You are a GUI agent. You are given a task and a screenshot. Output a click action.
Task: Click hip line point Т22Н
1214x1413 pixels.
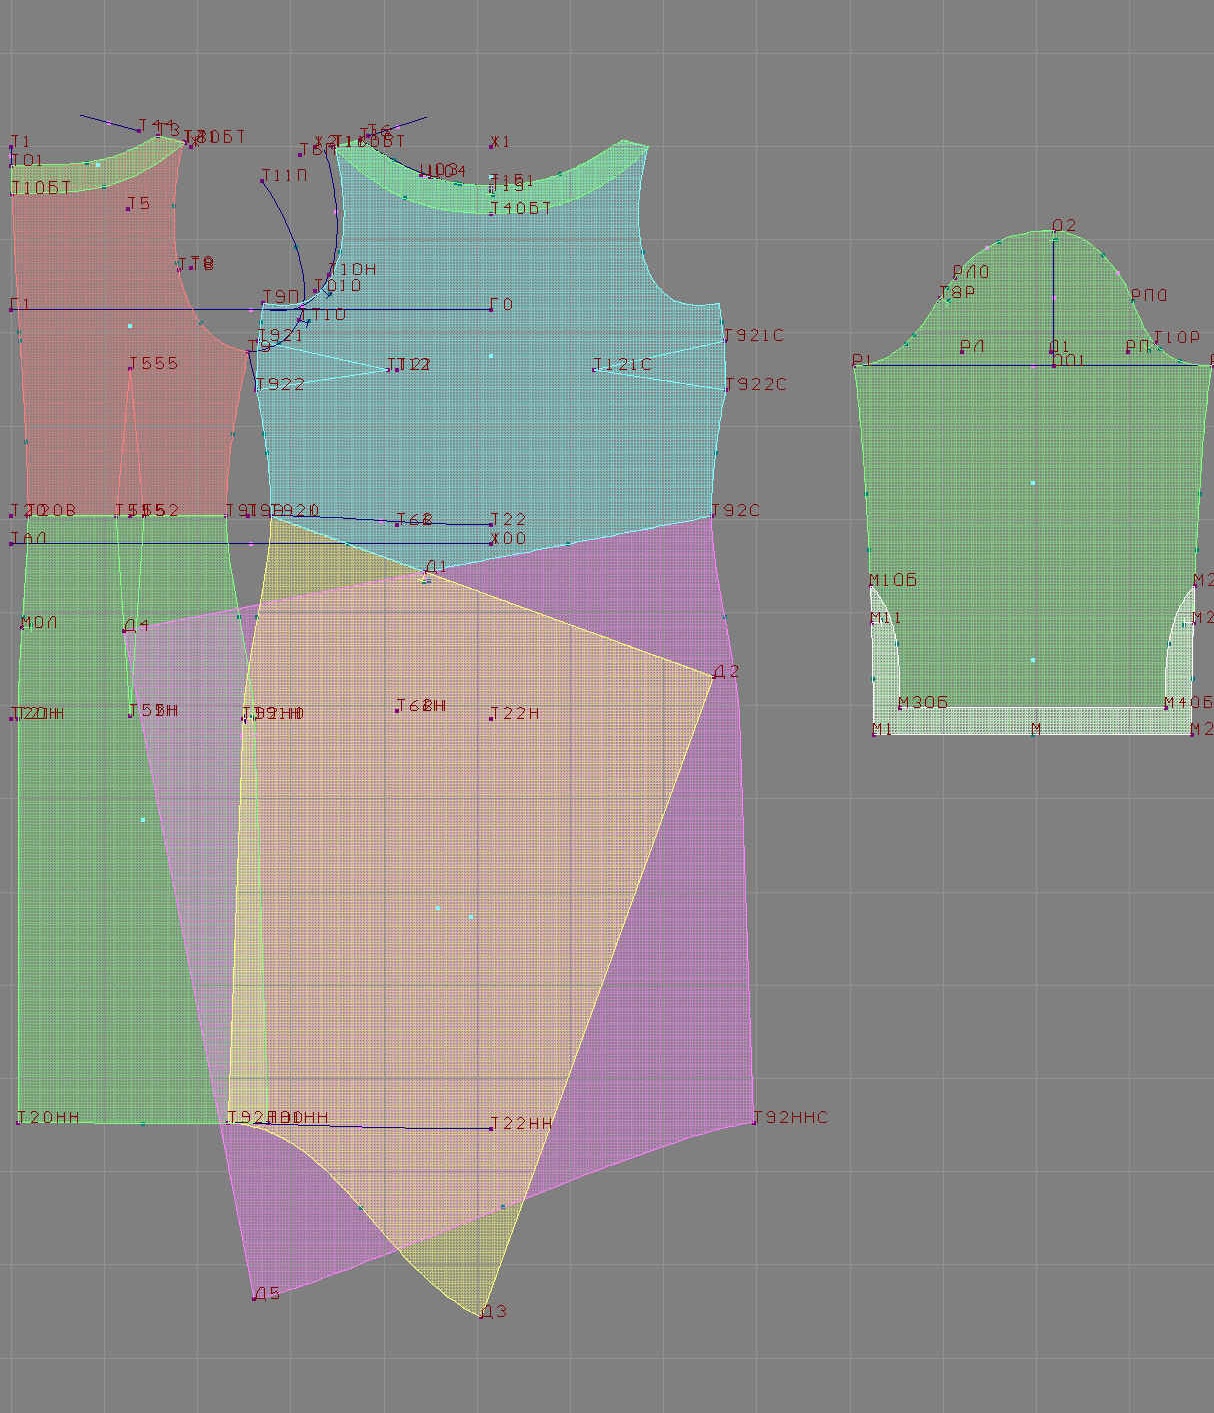click(x=491, y=718)
